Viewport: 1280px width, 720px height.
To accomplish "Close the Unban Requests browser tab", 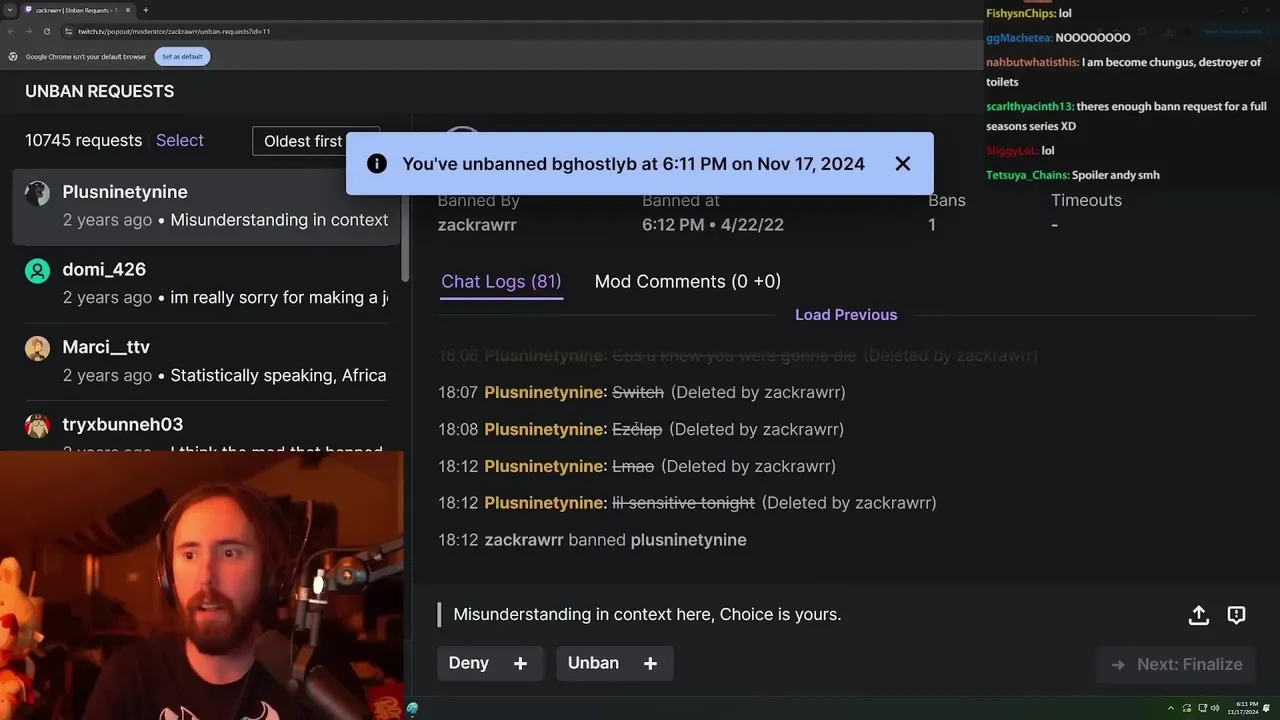I will [x=128, y=10].
